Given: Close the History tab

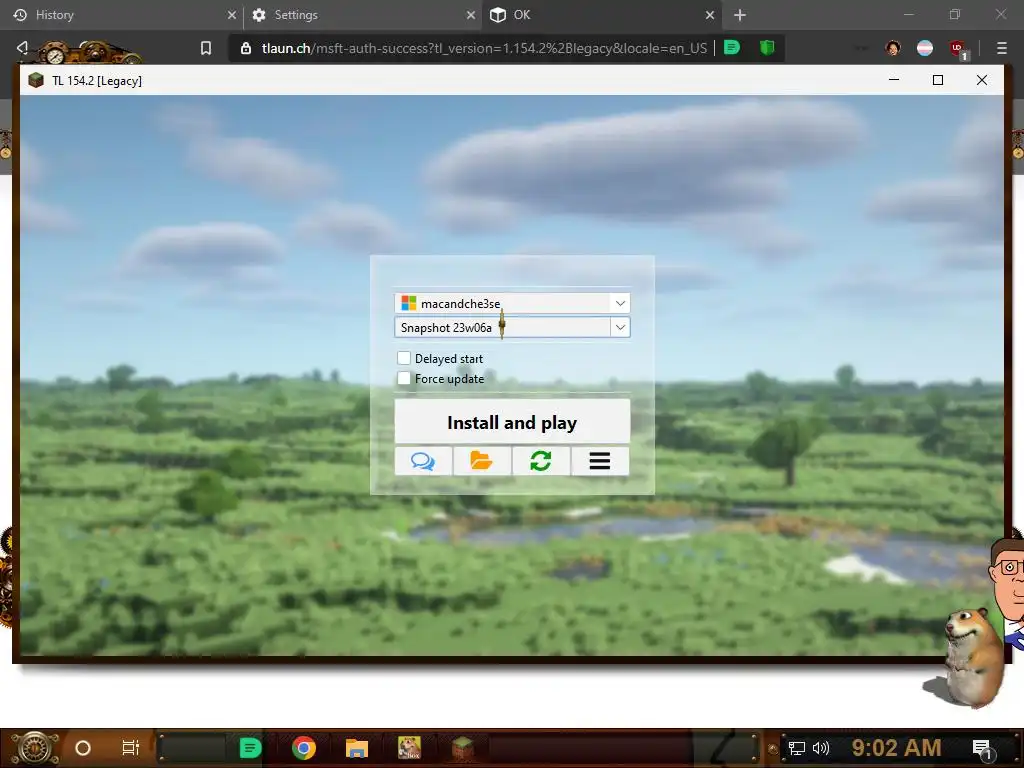Looking at the screenshot, I should point(231,15).
